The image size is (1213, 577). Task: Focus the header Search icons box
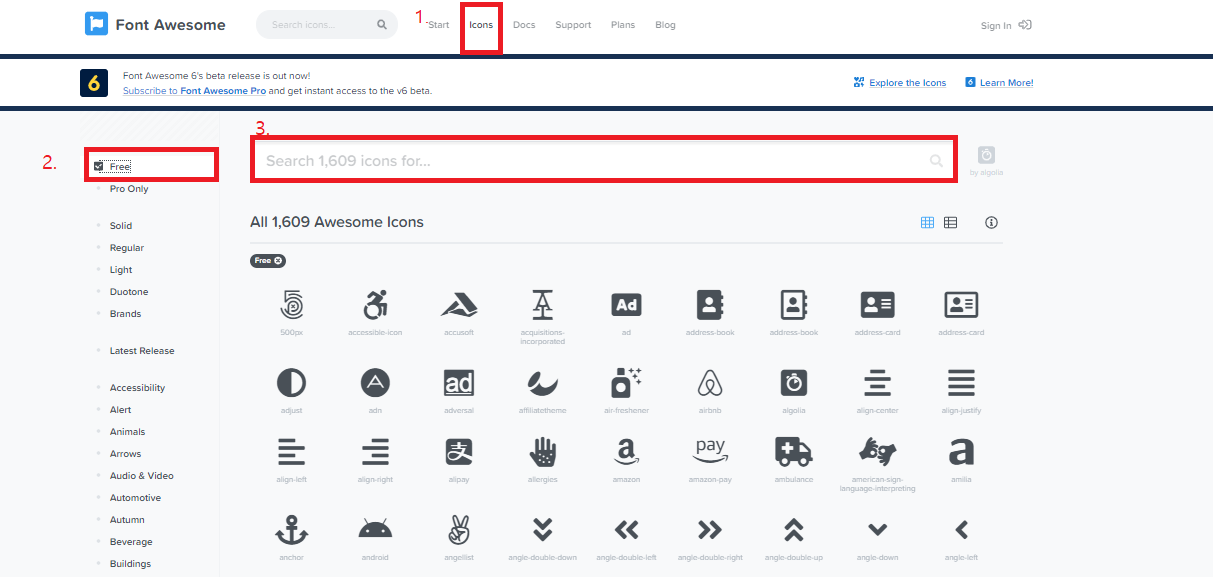click(x=327, y=25)
